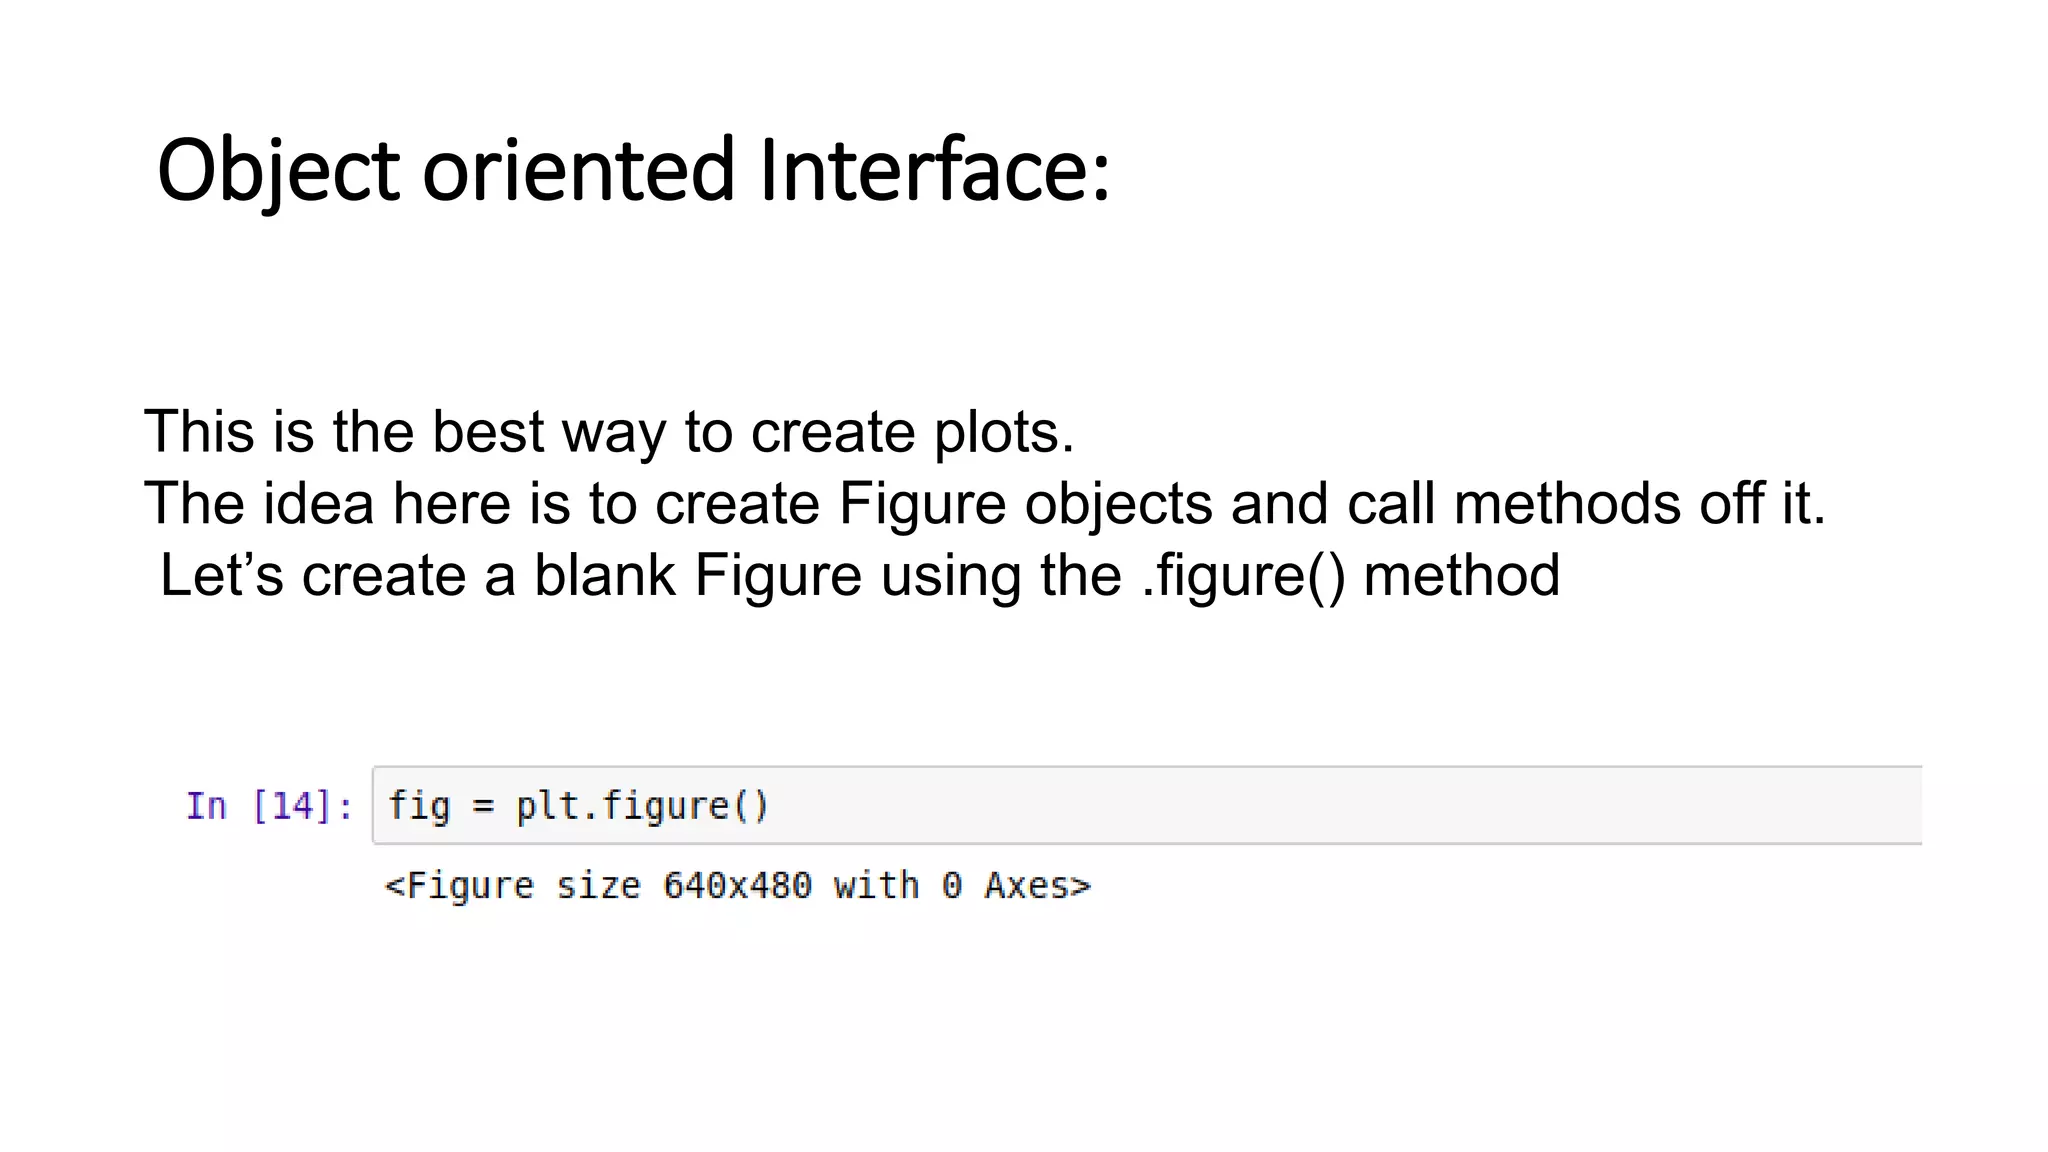Viewport: 2048px width, 1152px height.
Task: Click the word 'plots.' in the first sentence
Action: tap(1004, 434)
